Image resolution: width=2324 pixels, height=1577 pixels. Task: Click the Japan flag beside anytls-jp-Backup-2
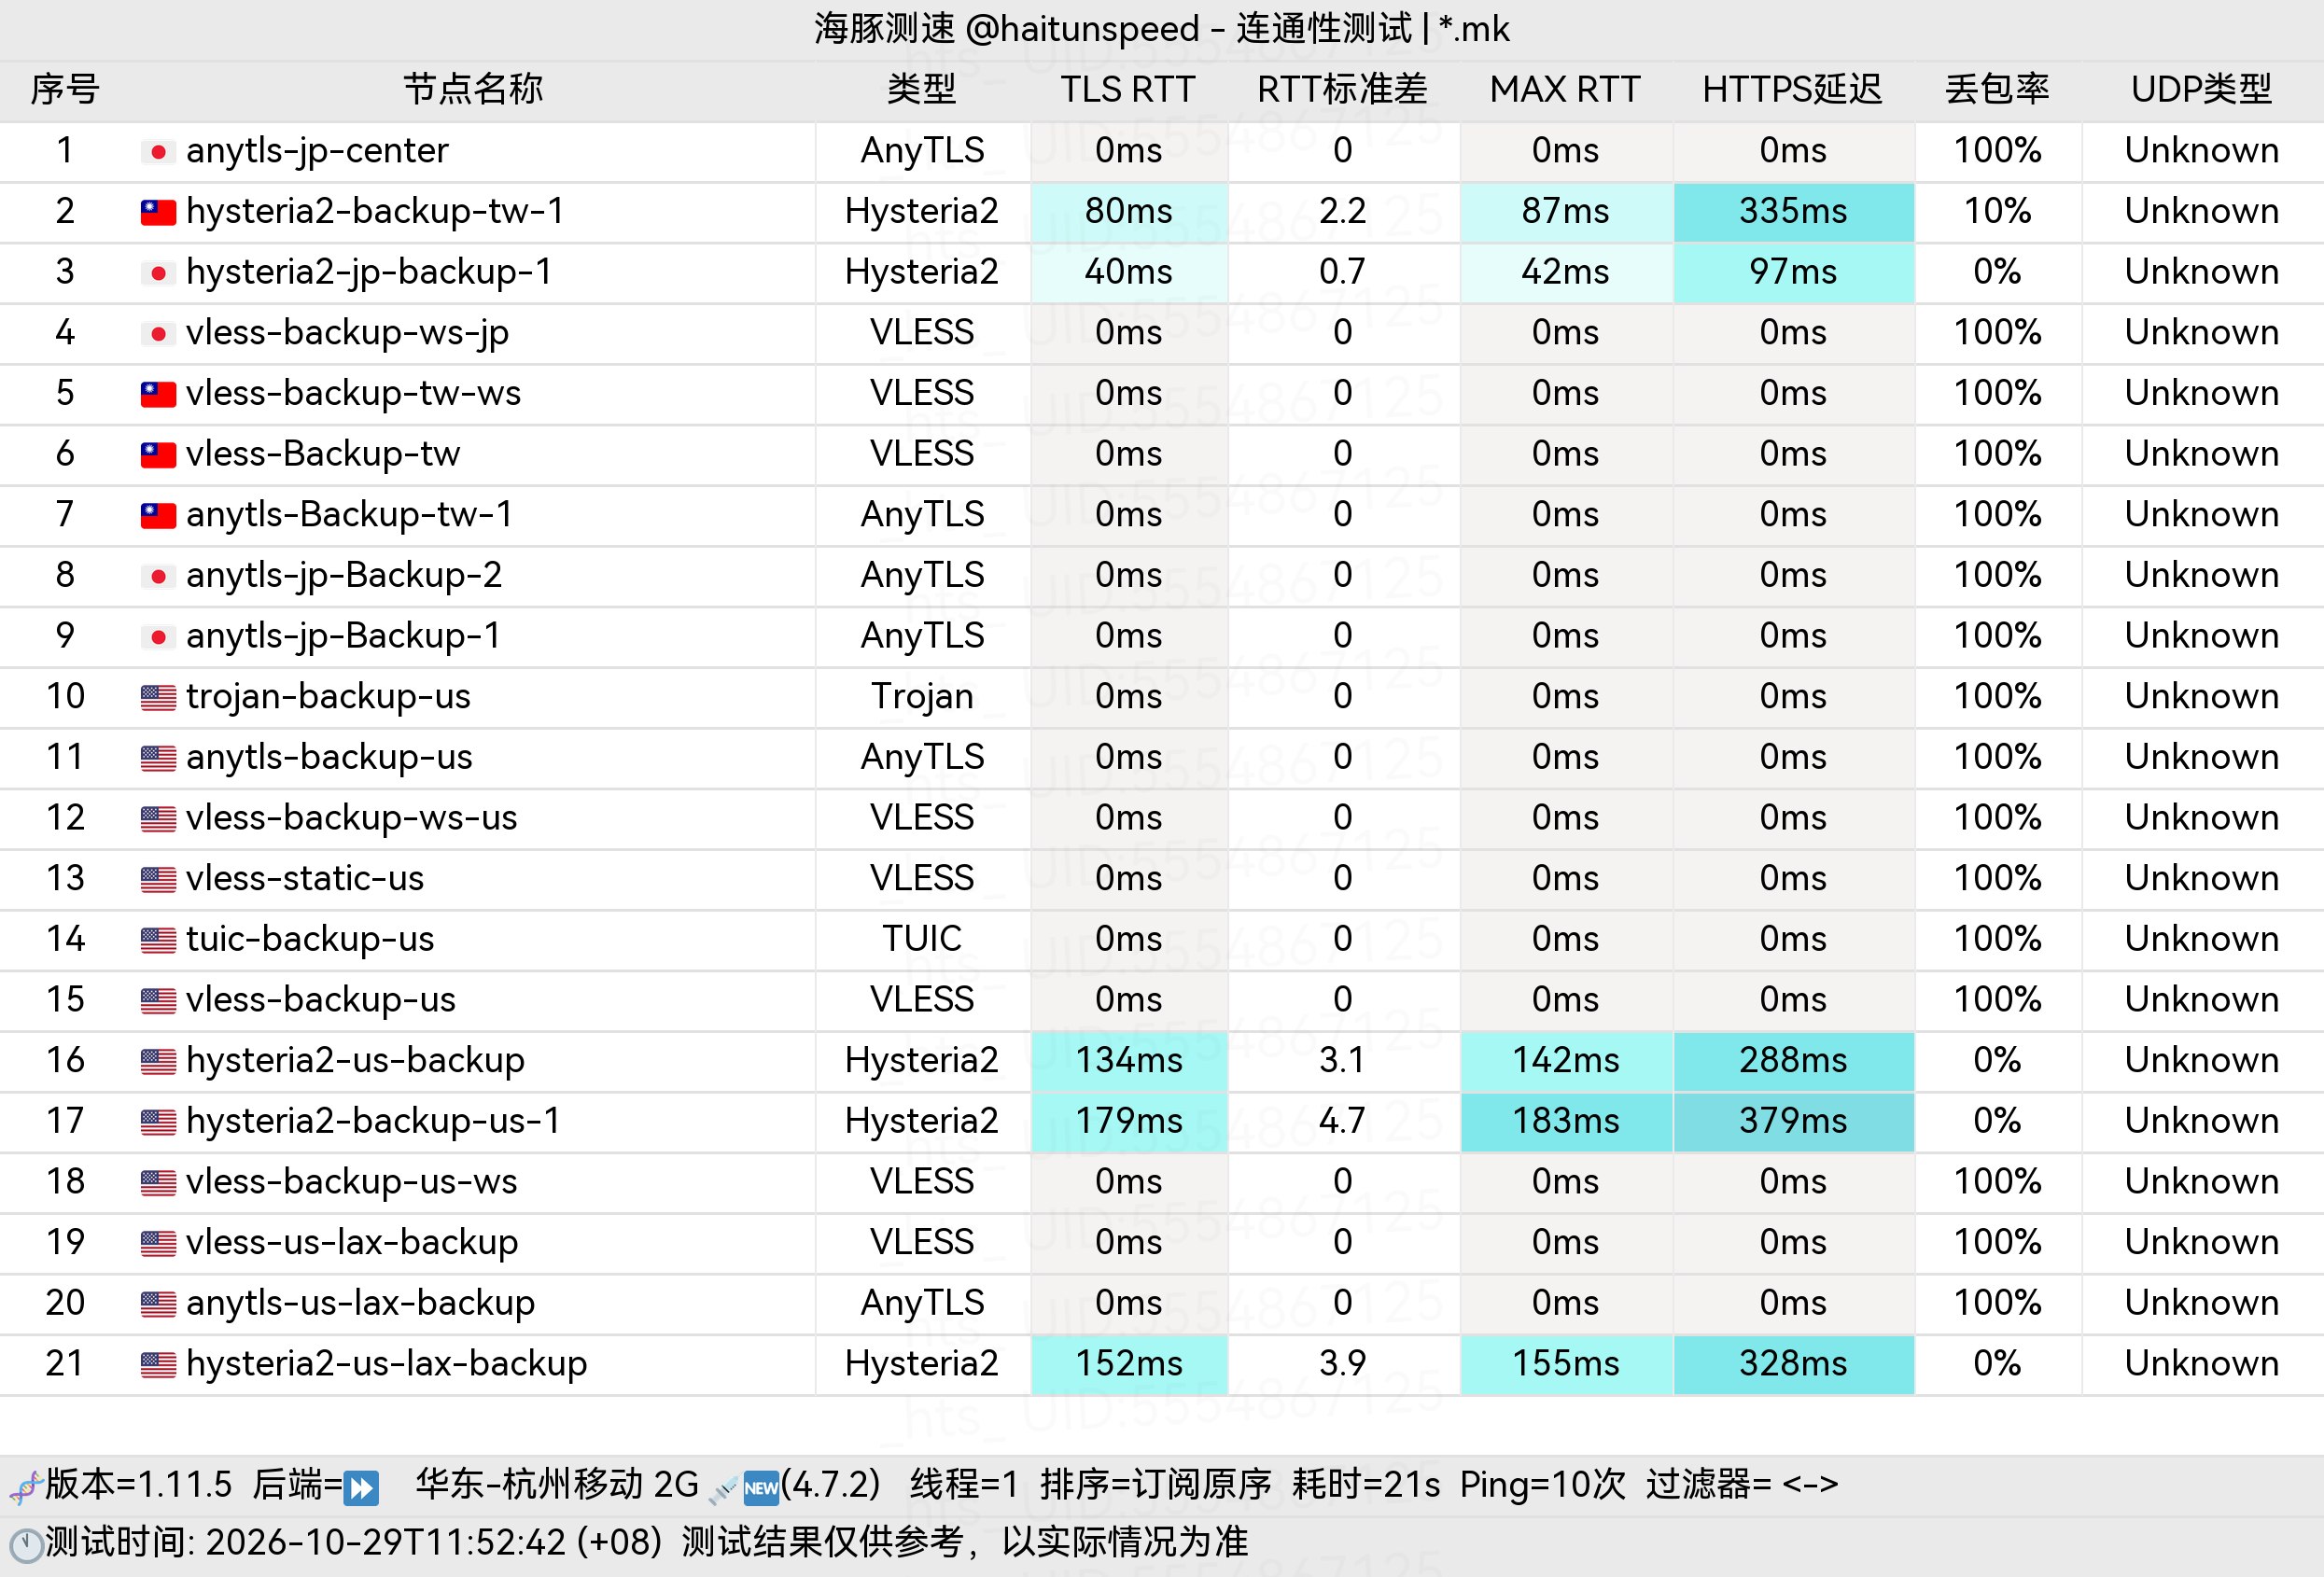(158, 576)
